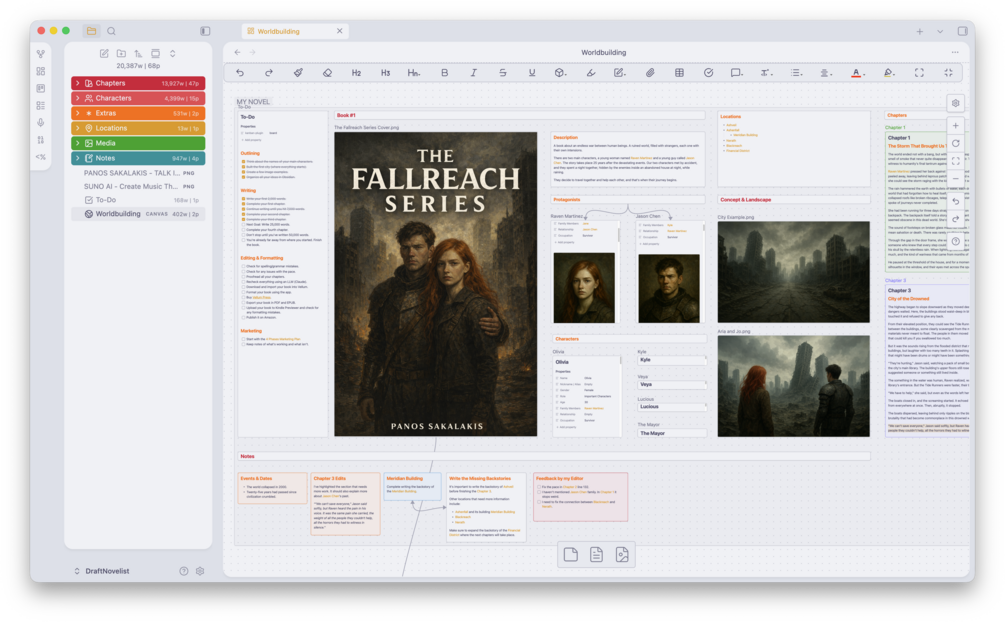
Task: Create a new note in the sidebar
Action: (104, 53)
